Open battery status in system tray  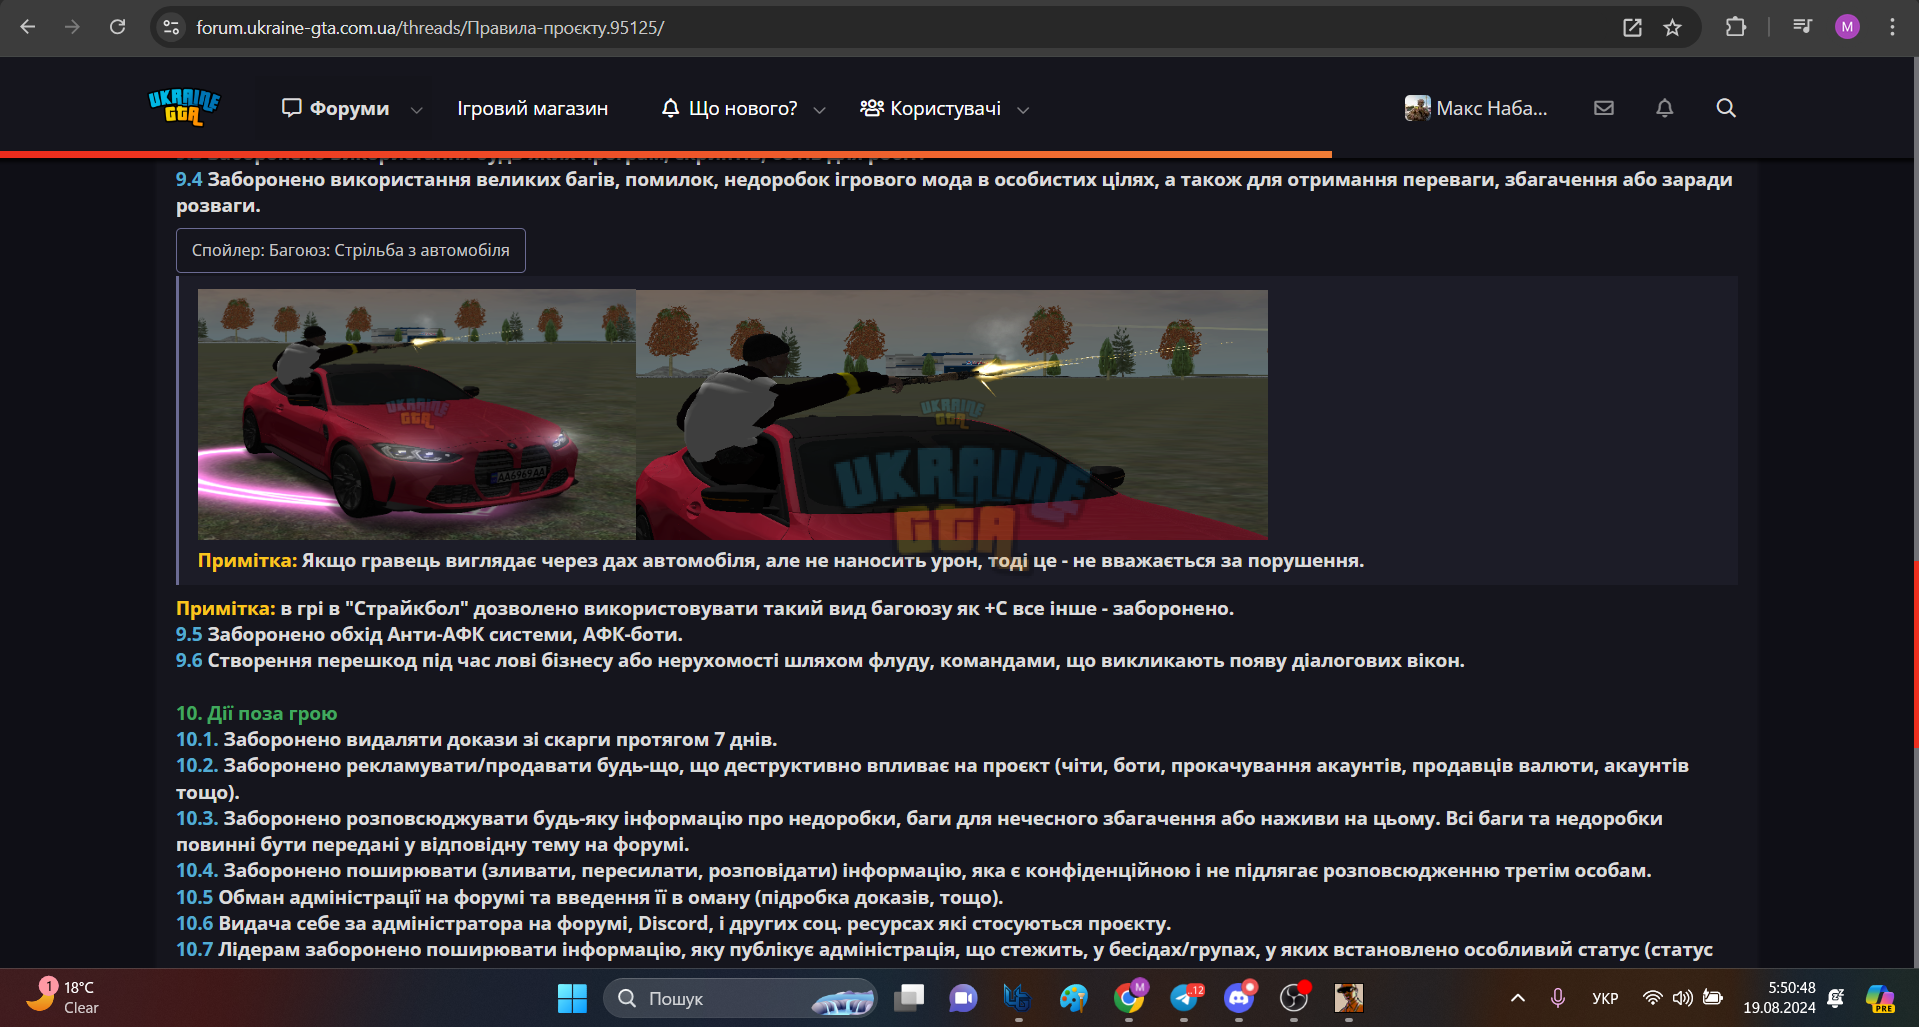[x=1713, y=998]
